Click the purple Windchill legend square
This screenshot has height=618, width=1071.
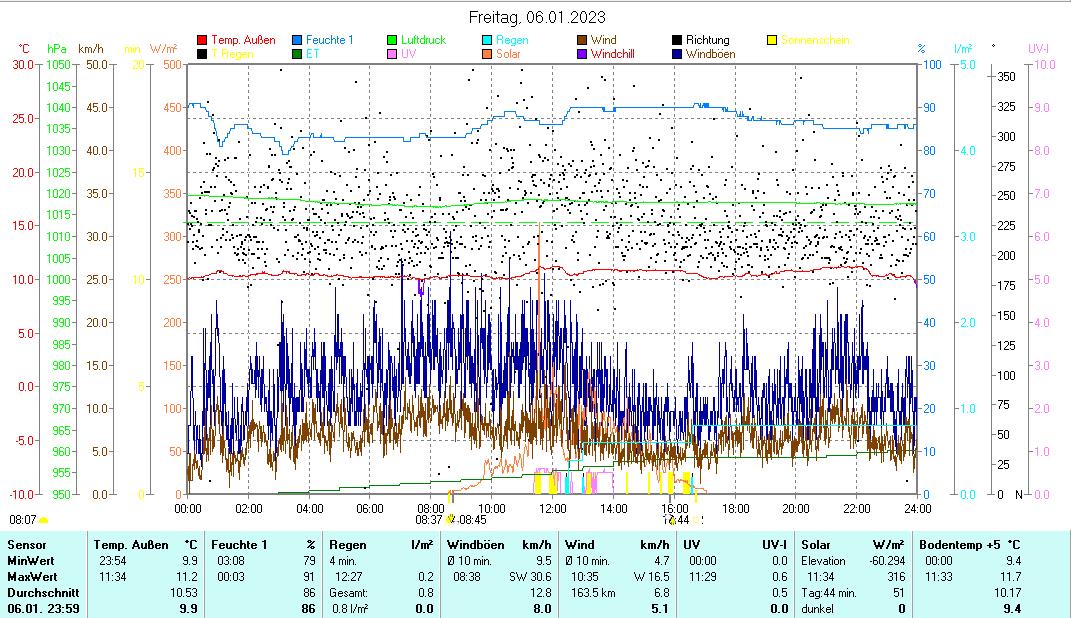coord(582,54)
